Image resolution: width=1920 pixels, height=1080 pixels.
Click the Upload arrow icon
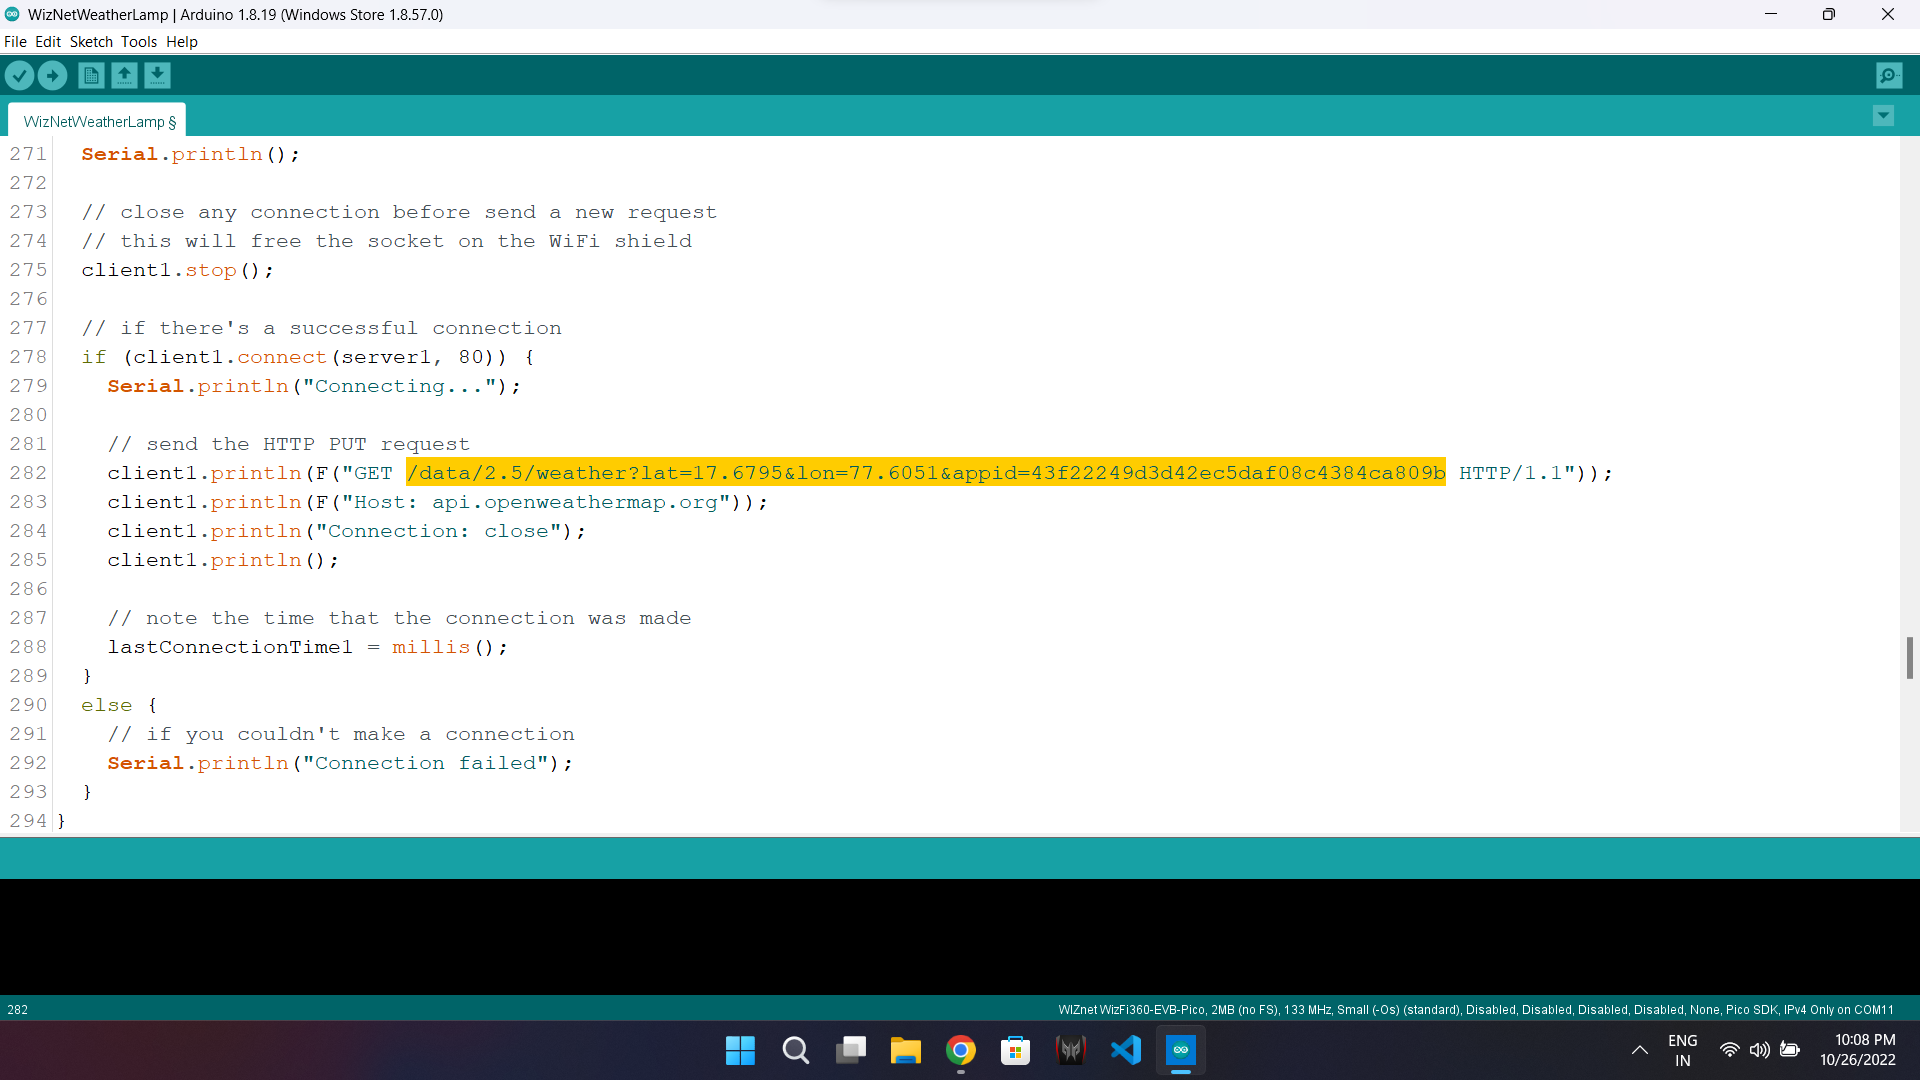pos(52,75)
